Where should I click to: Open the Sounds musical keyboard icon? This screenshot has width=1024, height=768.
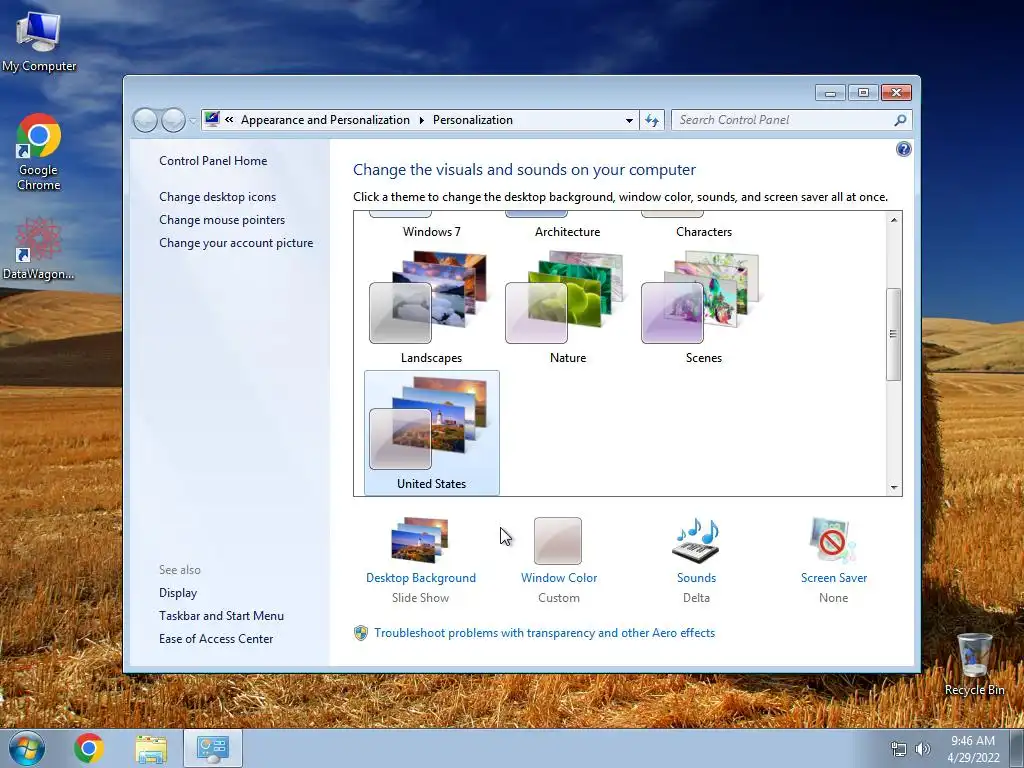coord(696,541)
